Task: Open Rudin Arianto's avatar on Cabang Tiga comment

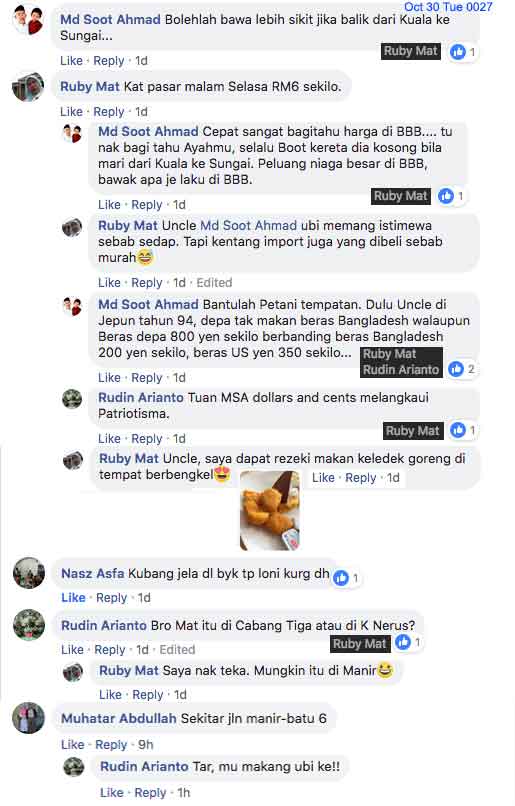Action: click(29, 625)
